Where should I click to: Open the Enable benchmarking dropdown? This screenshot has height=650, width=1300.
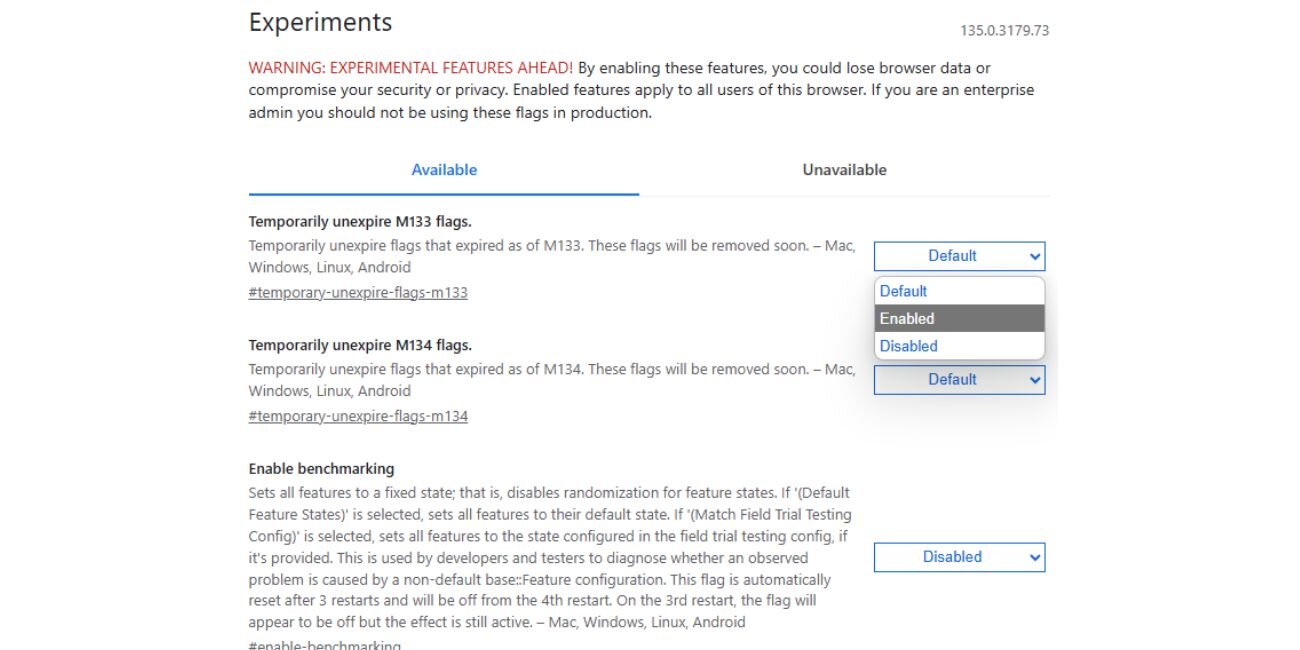958,557
